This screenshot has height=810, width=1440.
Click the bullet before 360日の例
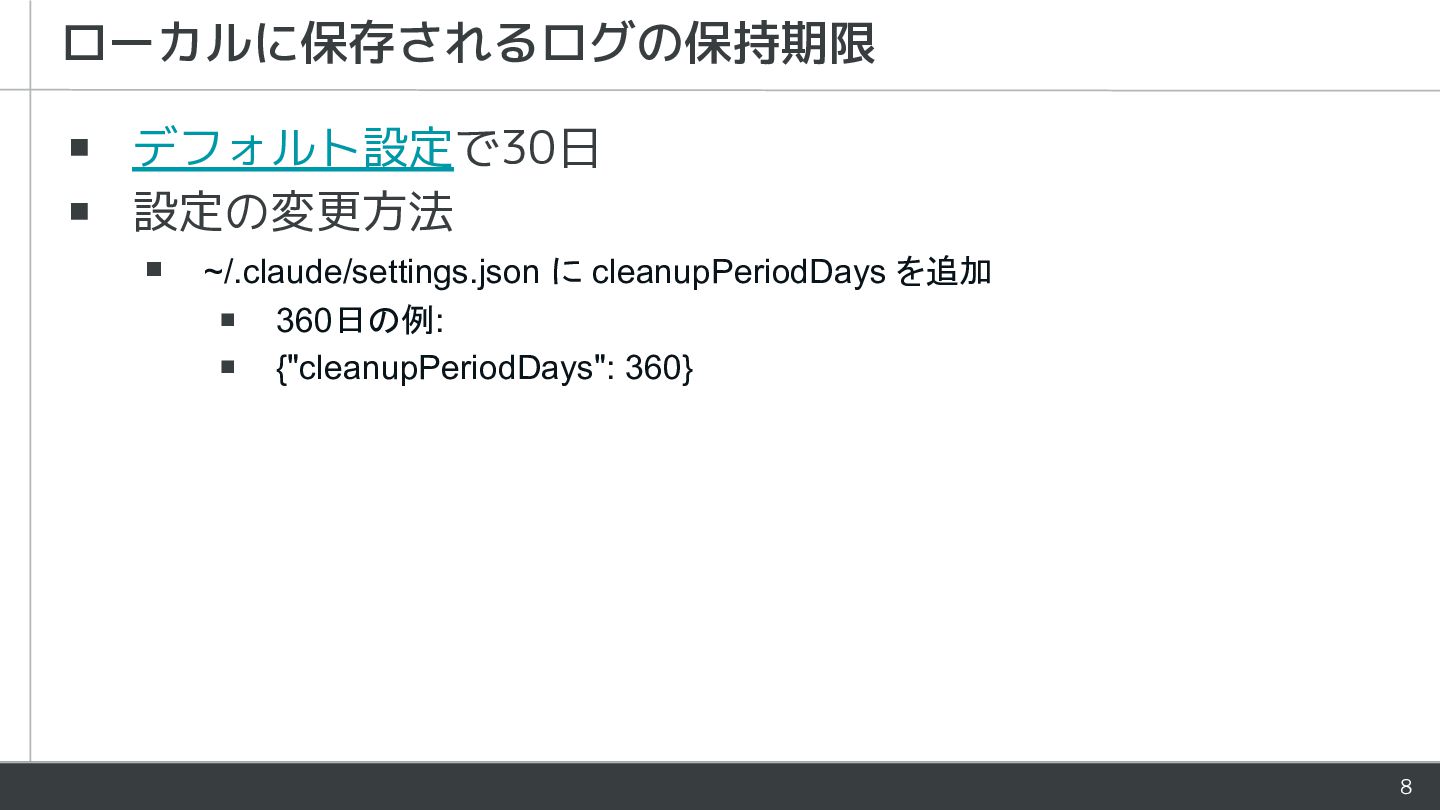pyautogui.click(x=227, y=320)
